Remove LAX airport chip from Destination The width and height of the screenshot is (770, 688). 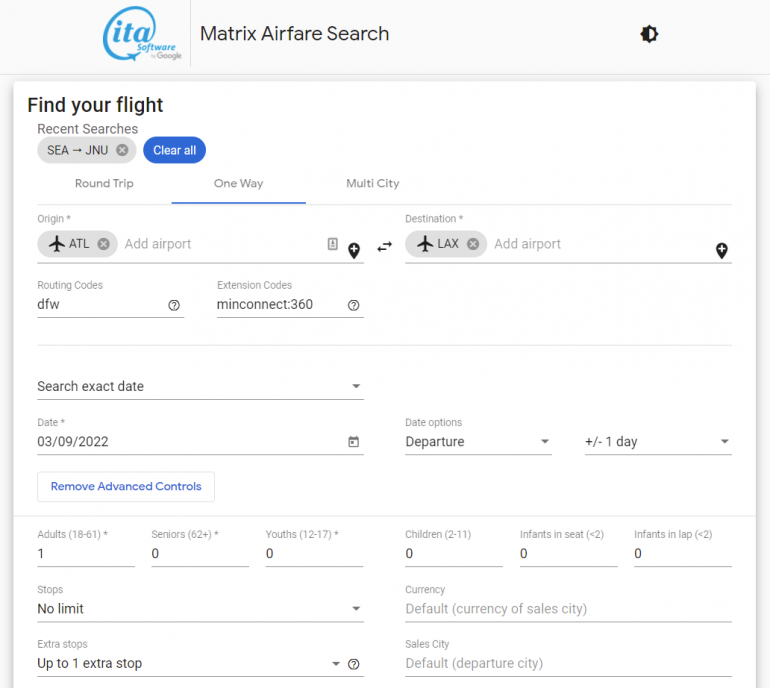(x=473, y=244)
